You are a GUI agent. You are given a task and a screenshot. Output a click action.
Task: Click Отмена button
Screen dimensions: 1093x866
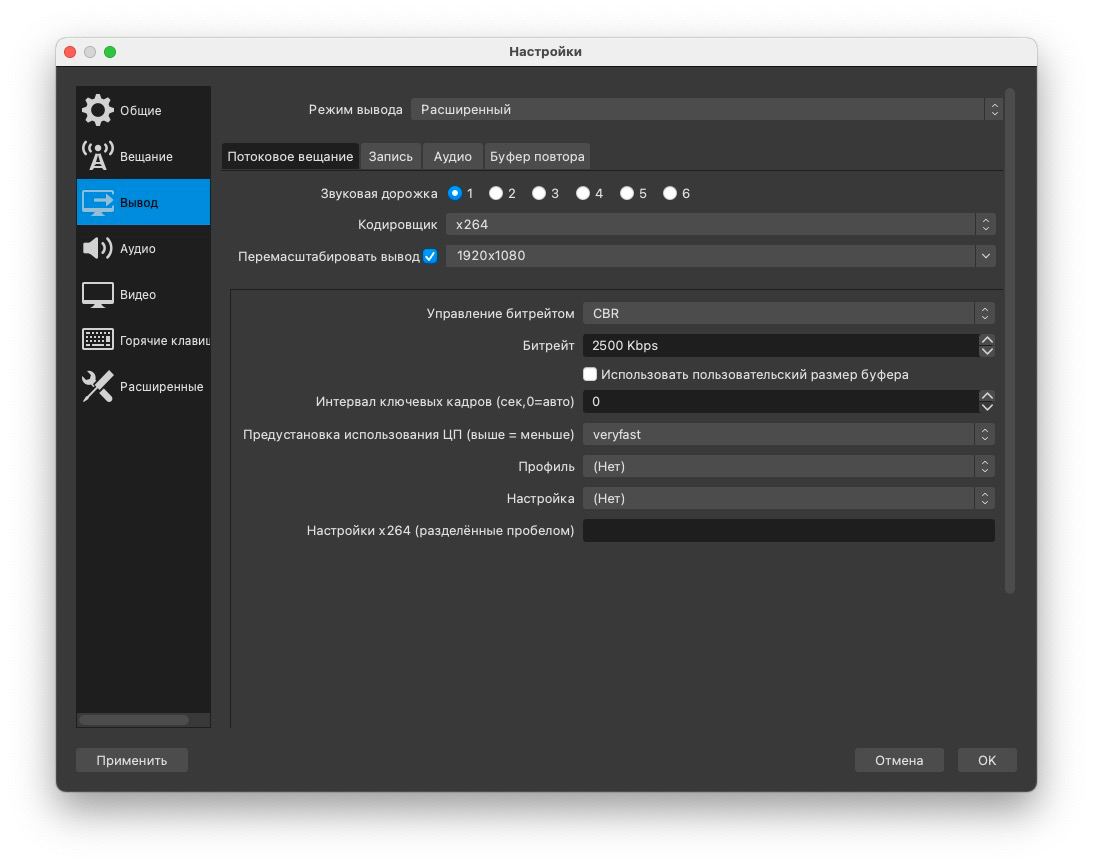coord(899,760)
